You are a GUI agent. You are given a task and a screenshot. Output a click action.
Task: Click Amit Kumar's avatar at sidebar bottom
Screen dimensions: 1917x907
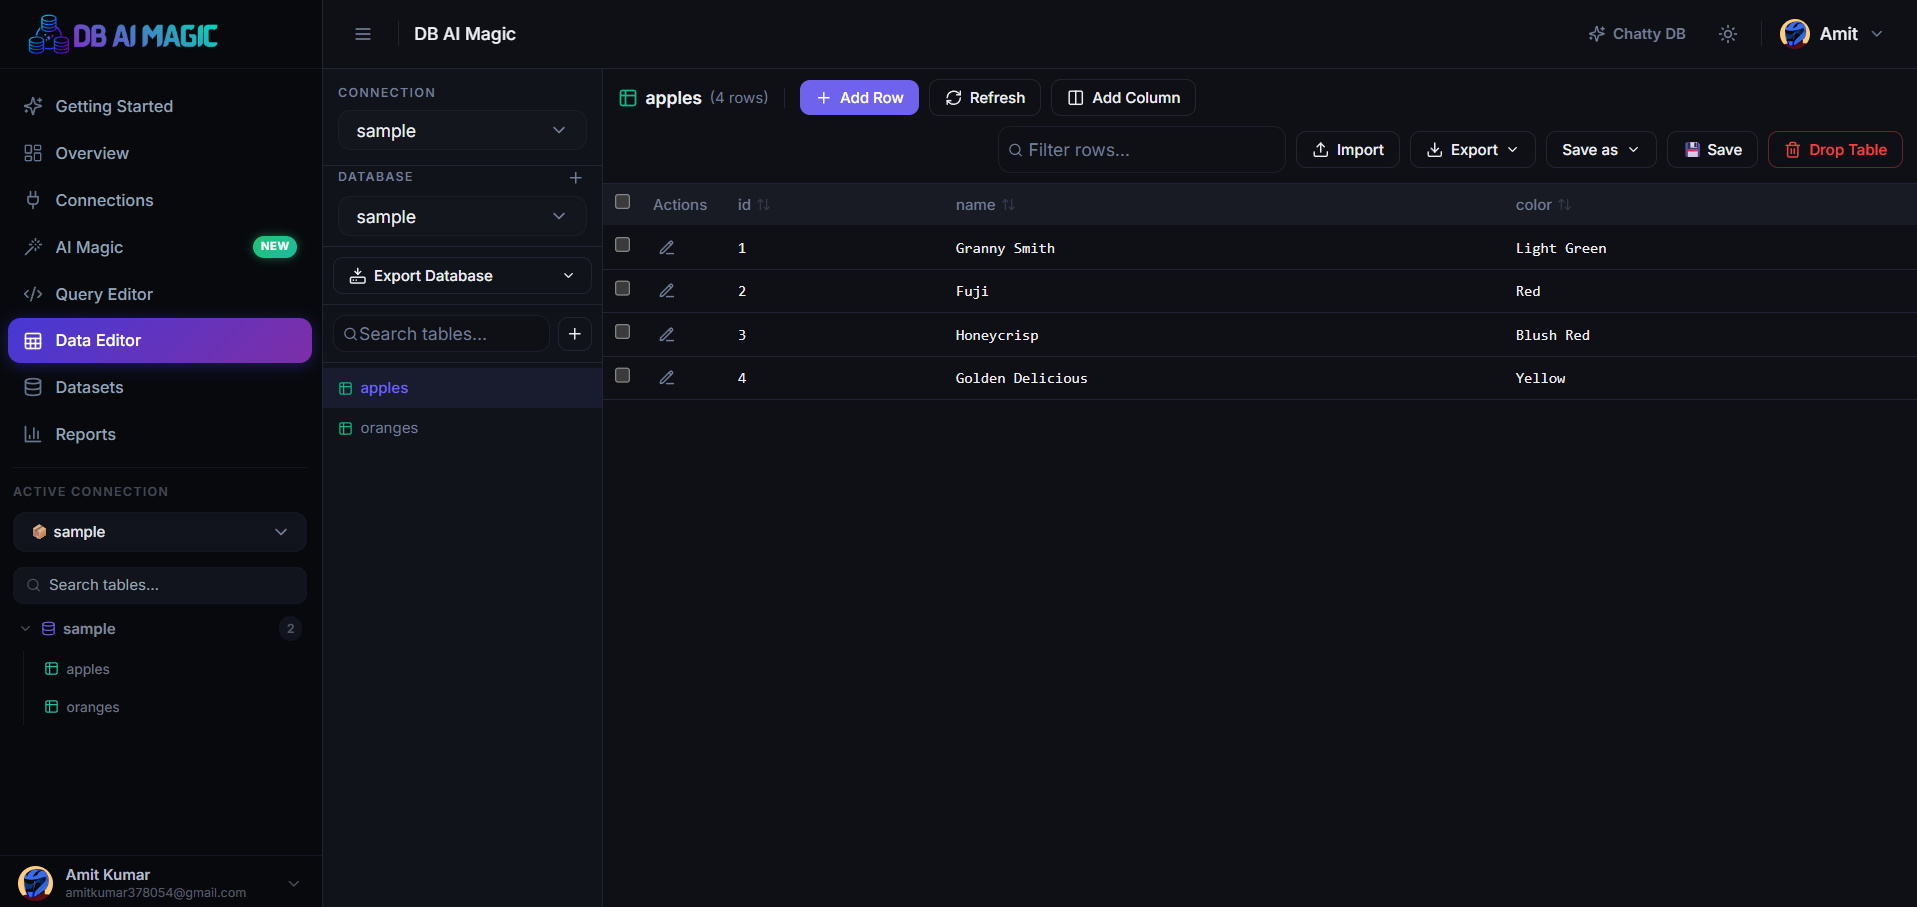(35, 883)
